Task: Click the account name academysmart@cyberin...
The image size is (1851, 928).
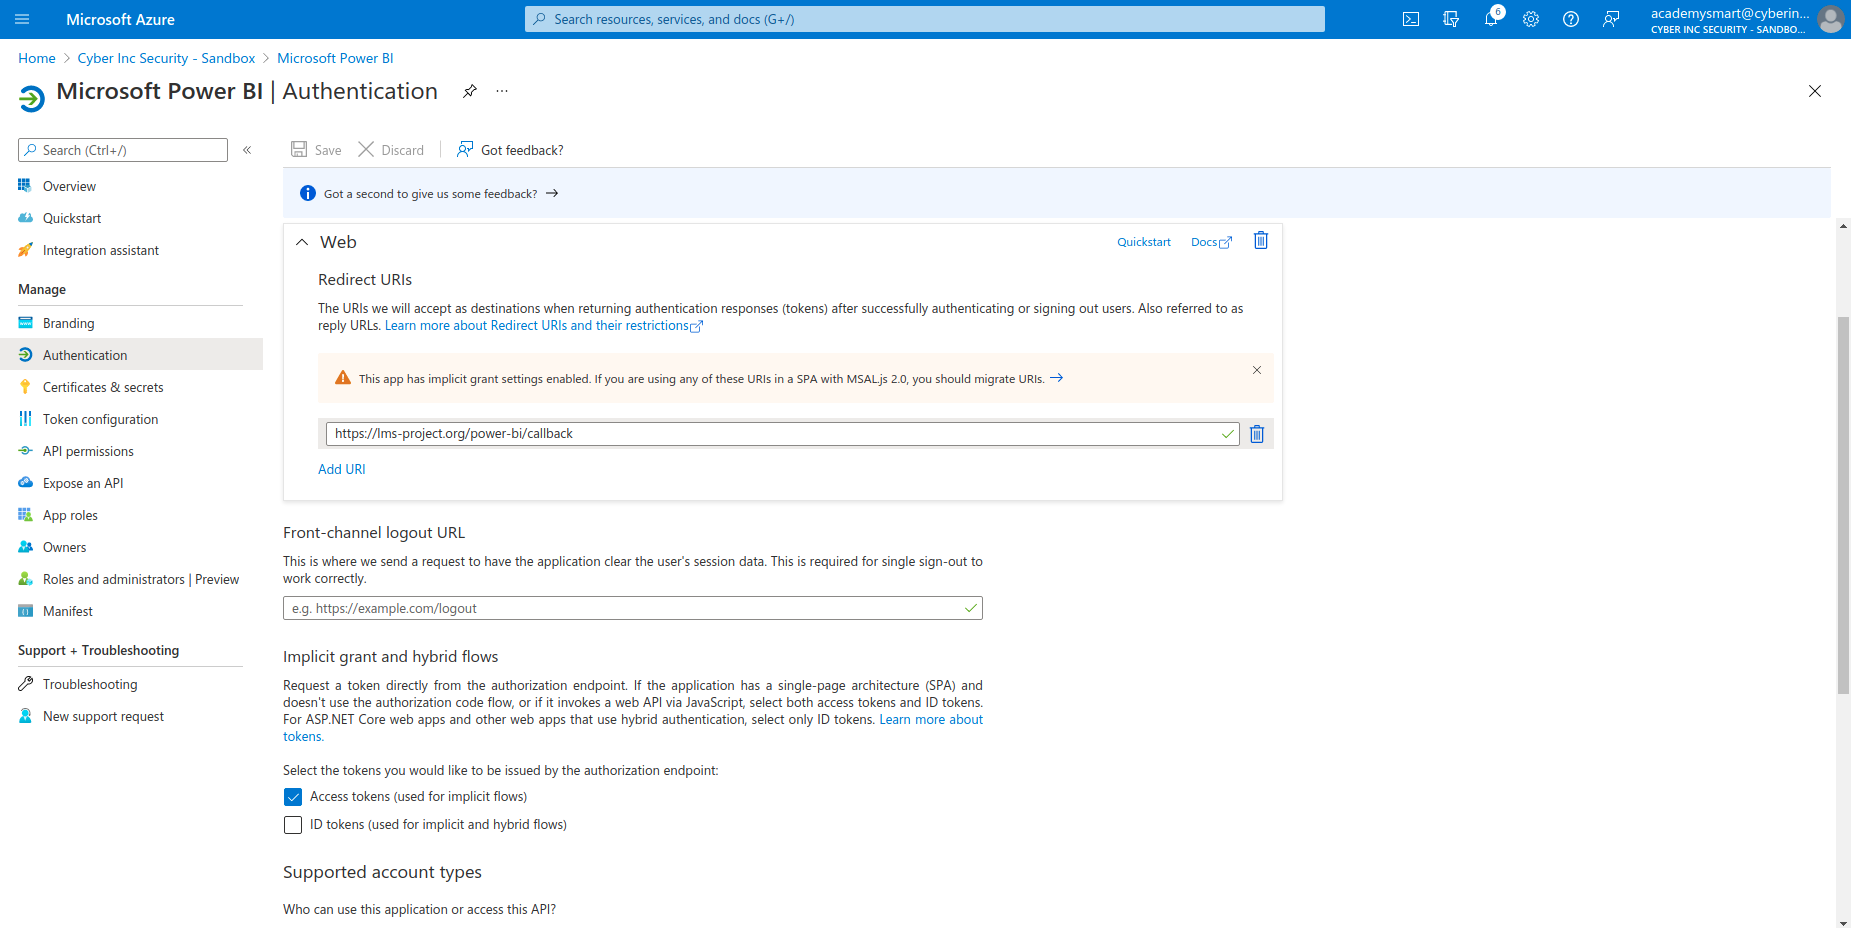Action: (x=1729, y=13)
